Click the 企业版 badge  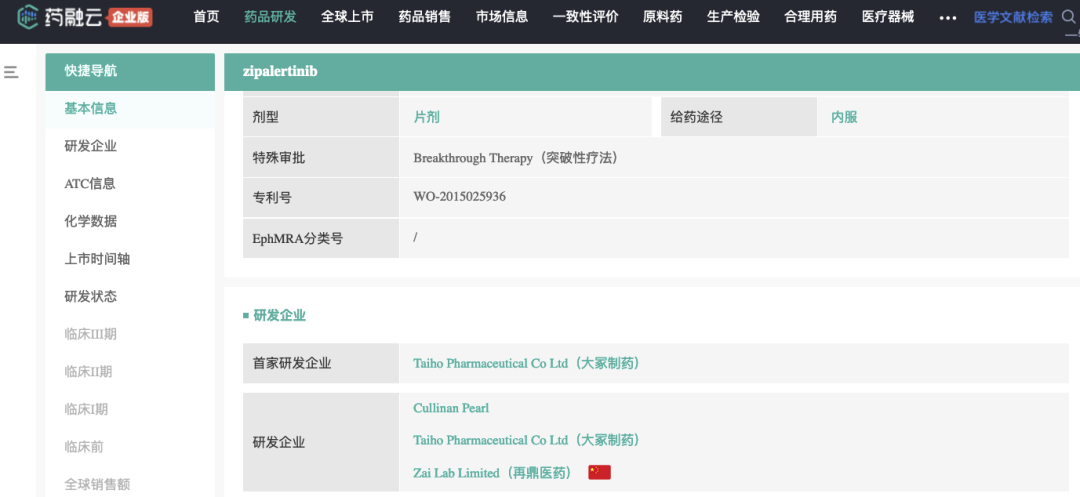point(130,17)
